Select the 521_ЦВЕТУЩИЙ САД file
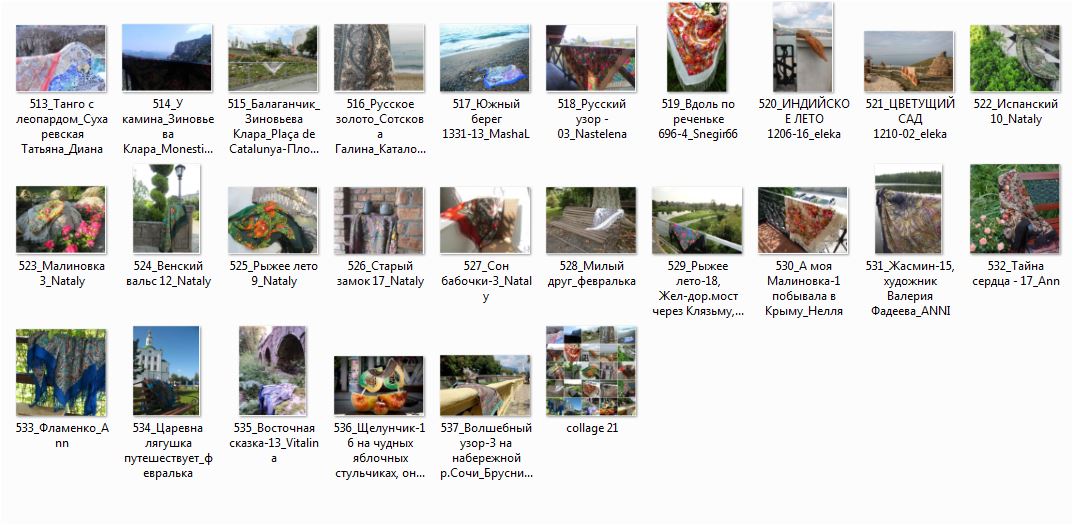Viewport: 1073px width, 525px height. (909, 62)
